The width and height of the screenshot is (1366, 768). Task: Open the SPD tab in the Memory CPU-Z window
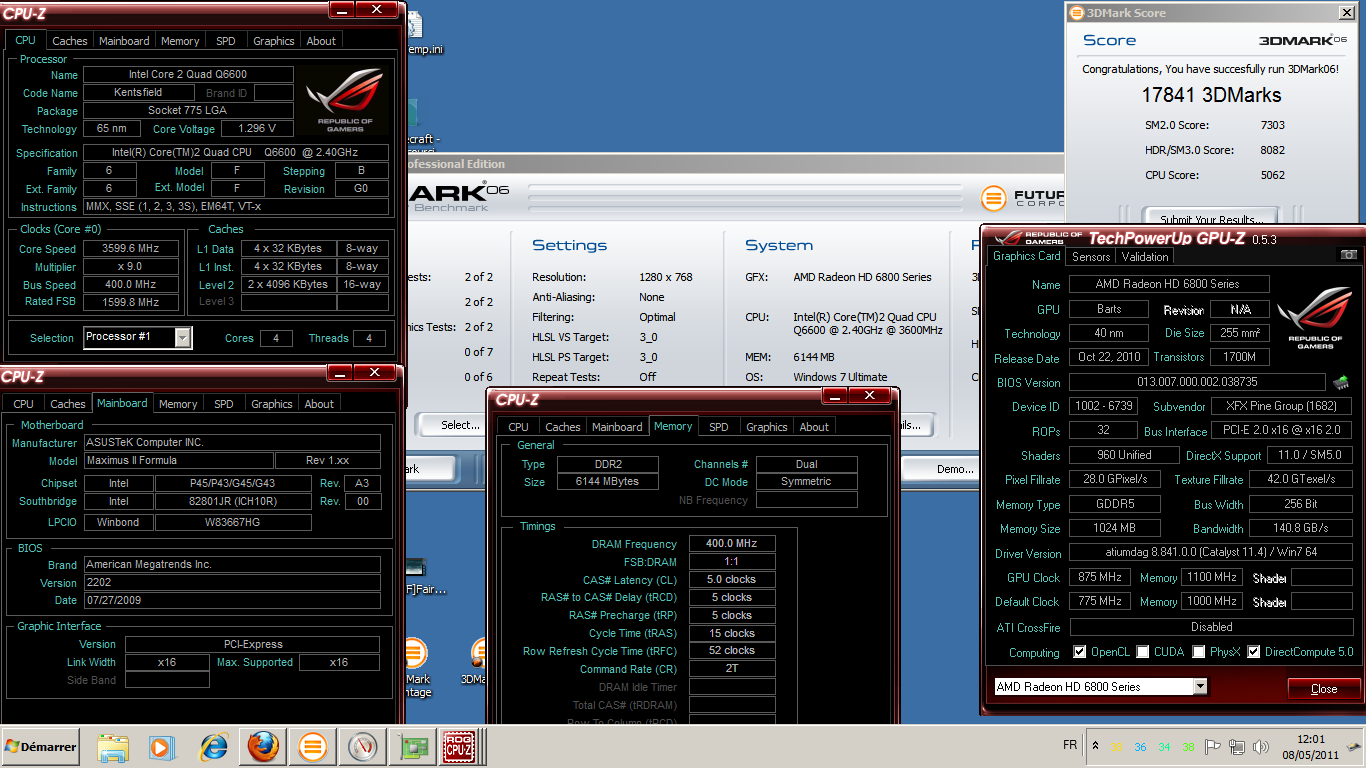(x=718, y=427)
